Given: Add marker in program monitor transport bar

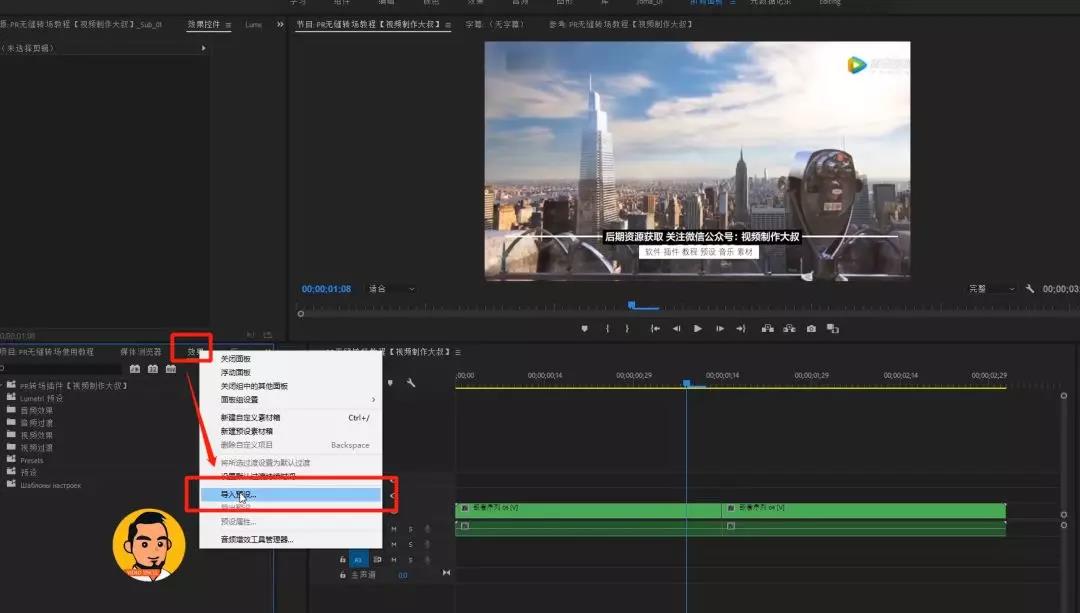Looking at the screenshot, I should click(585, 329).
